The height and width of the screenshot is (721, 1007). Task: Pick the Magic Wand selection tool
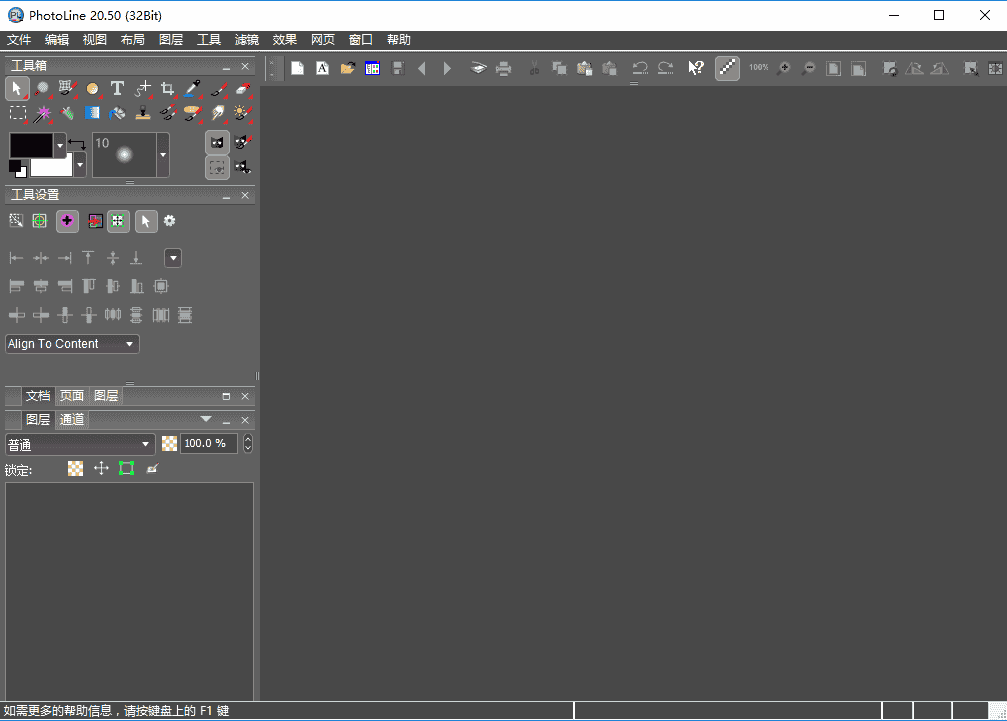[x=43, y=113]
